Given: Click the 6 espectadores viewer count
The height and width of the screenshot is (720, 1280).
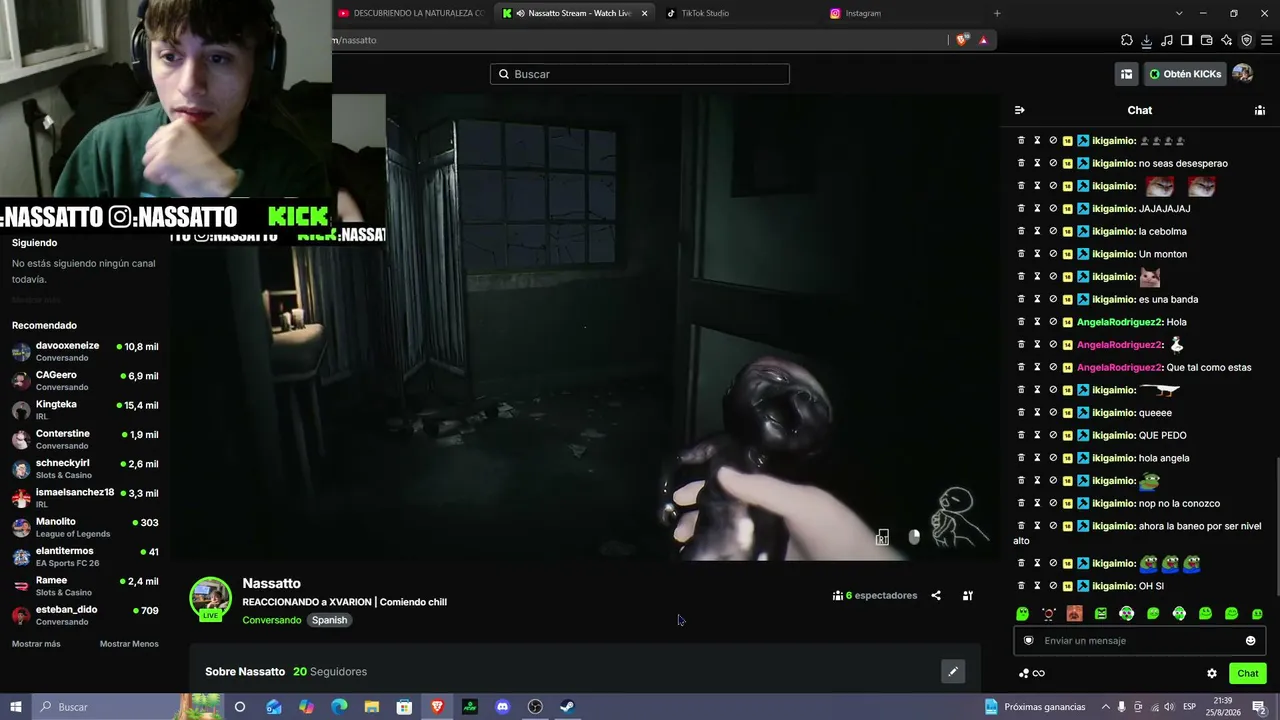Looking at the screenshot, I should click(x=874, y=595).
